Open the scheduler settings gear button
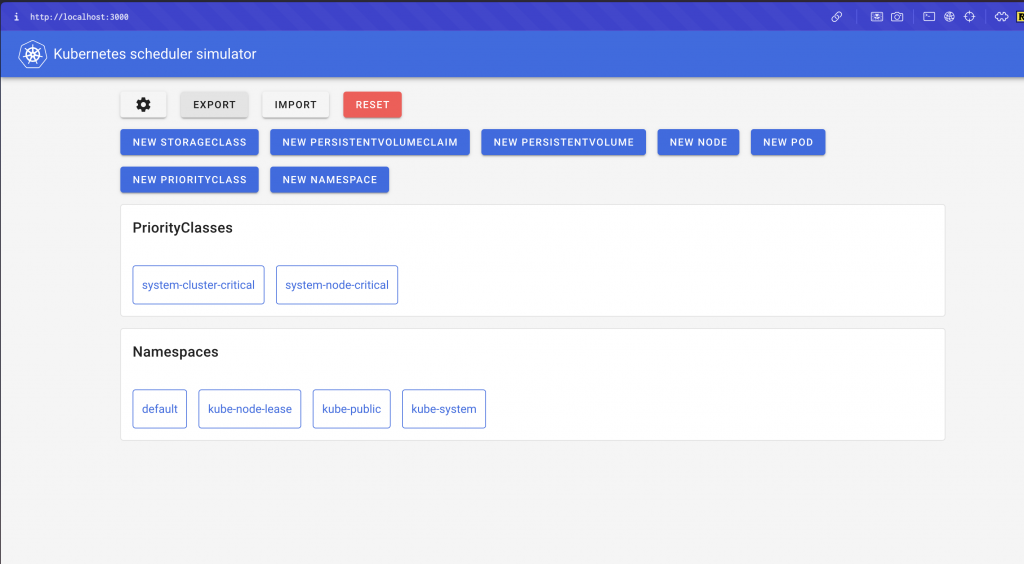Screen dimensions: 1024x564 (x=143, y=104)
